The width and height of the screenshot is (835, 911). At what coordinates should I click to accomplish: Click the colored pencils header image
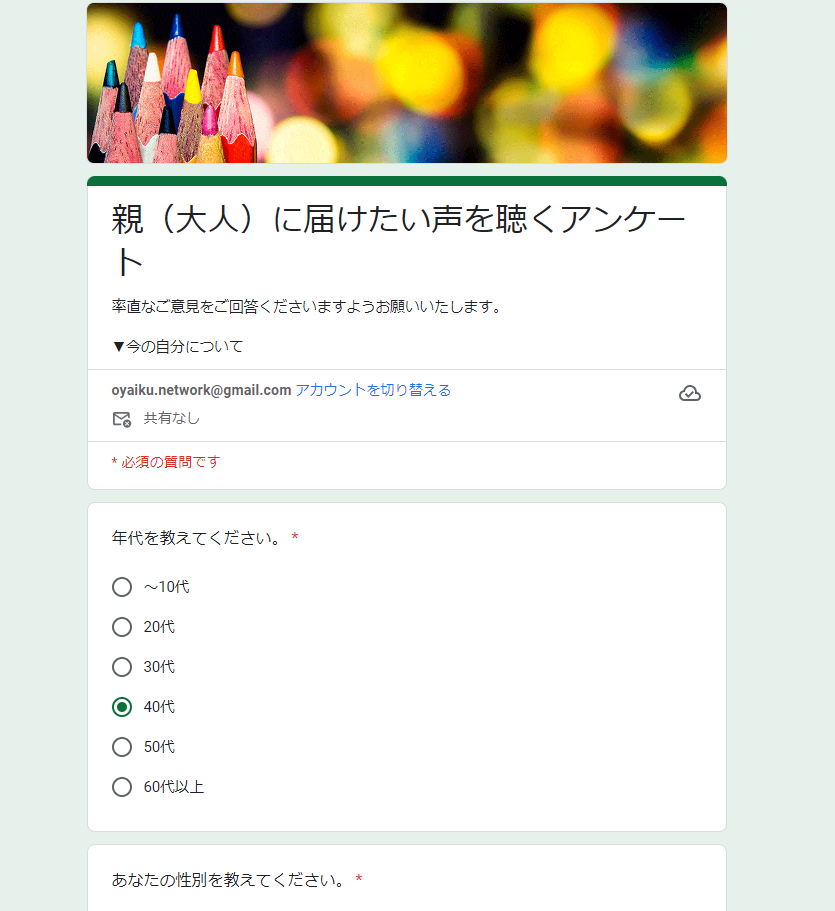point(407,83)
